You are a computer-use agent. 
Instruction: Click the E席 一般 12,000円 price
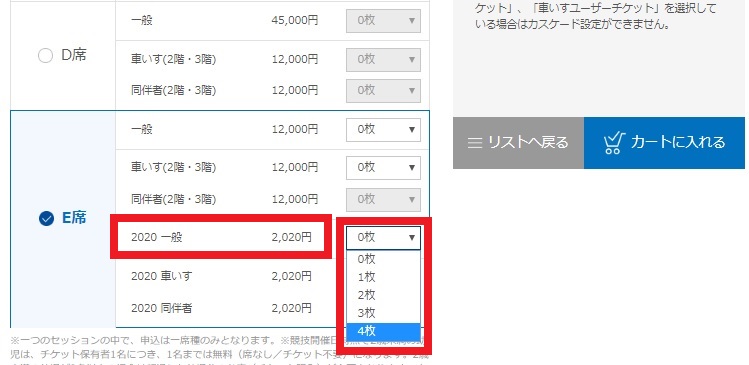click(295, 129)
